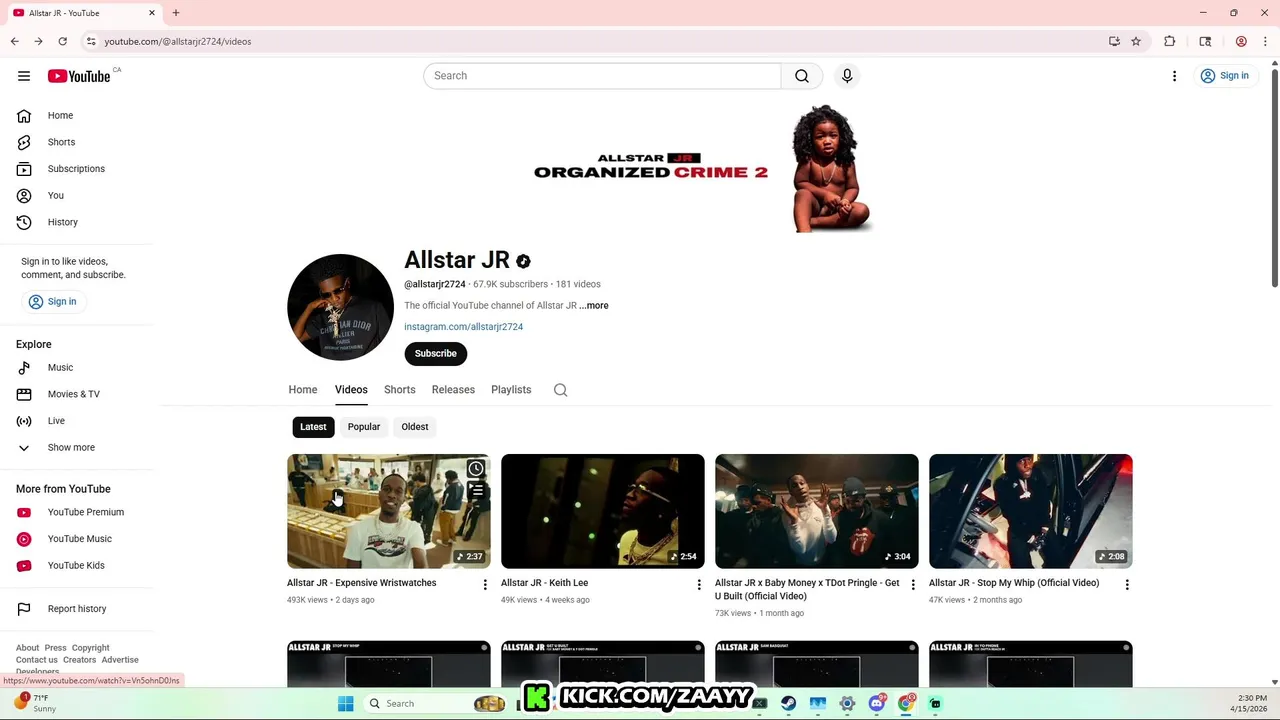Add Expensive Wristwatches to Watch later
The image size is (1280, 720).
(x=476, y=469)
